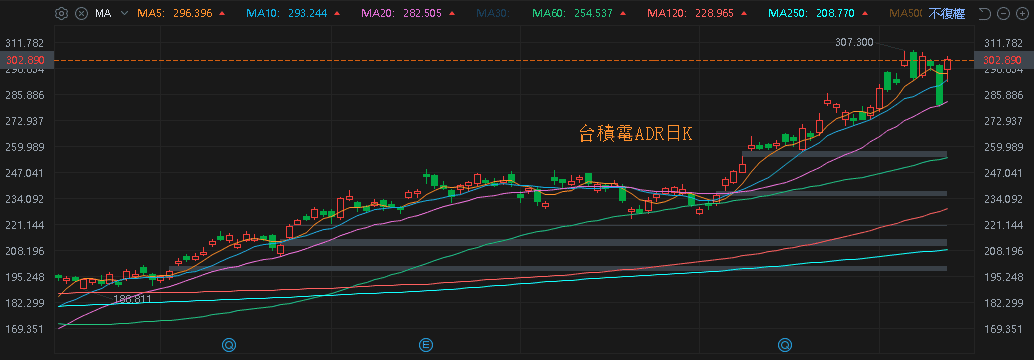Toggle the MA5 moving average line

tap(175, 13)
